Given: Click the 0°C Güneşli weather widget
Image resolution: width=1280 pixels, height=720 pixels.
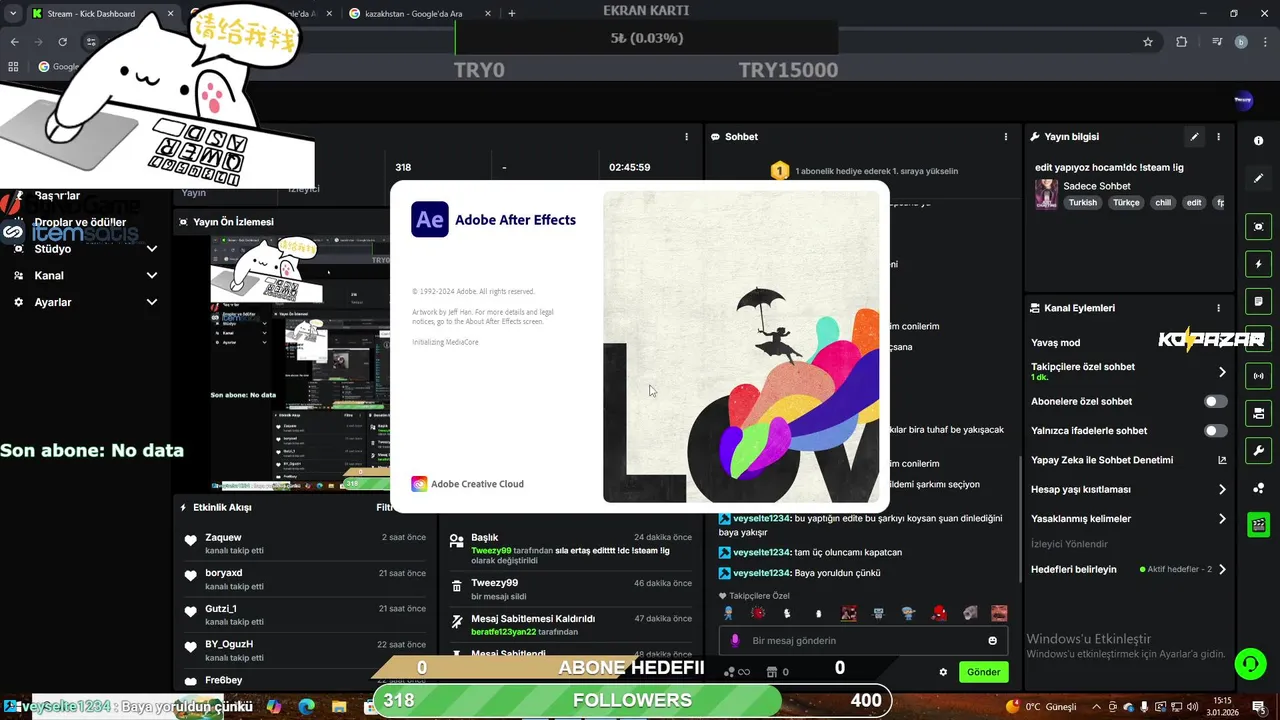Looking at the screenshot, I should click(1042, 707).
